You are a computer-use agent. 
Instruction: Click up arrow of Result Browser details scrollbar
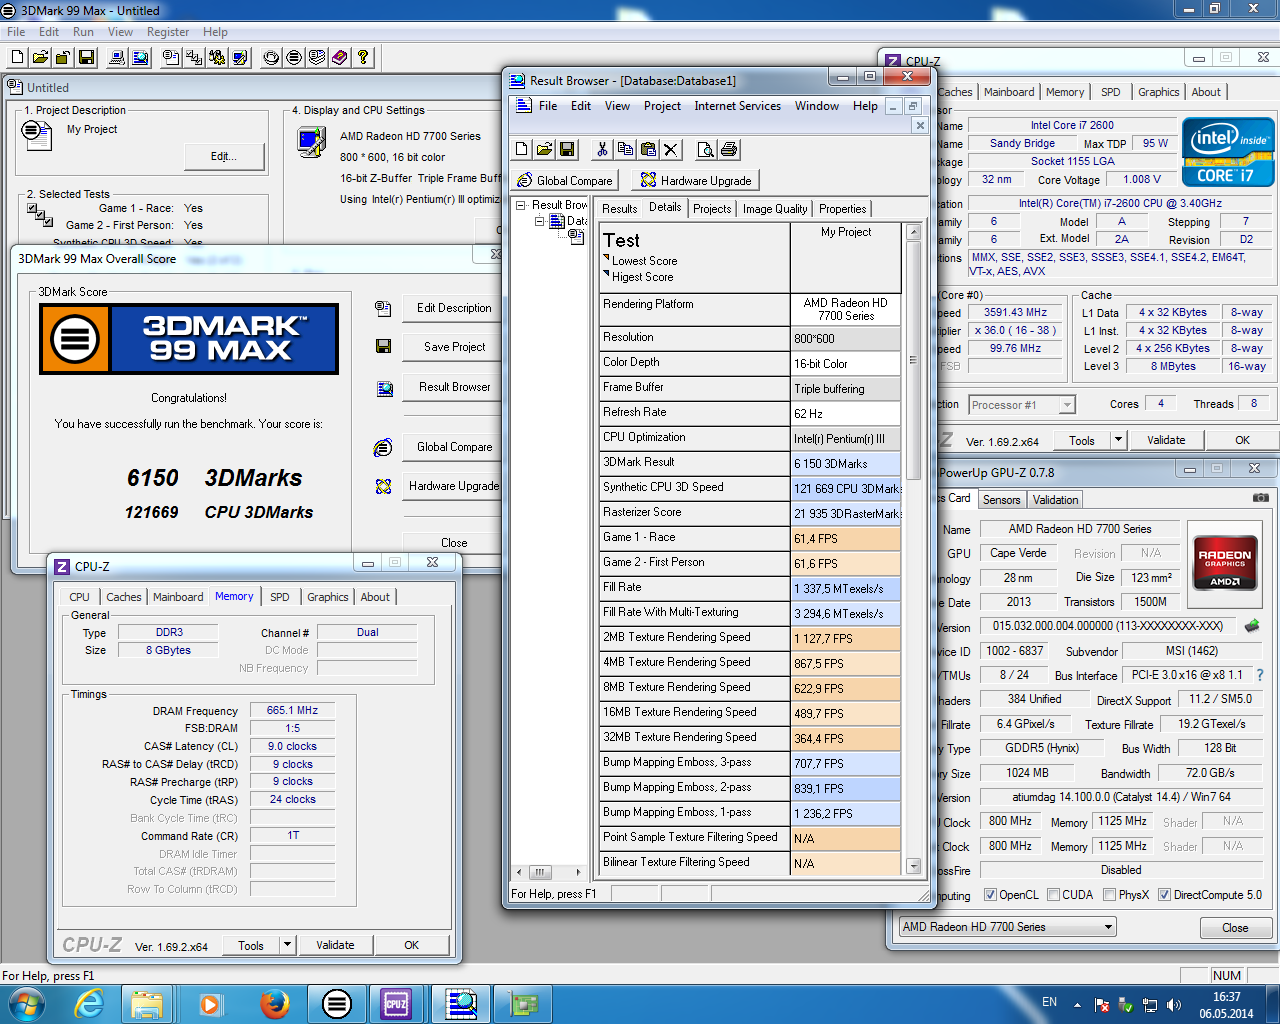coord(913,232)
